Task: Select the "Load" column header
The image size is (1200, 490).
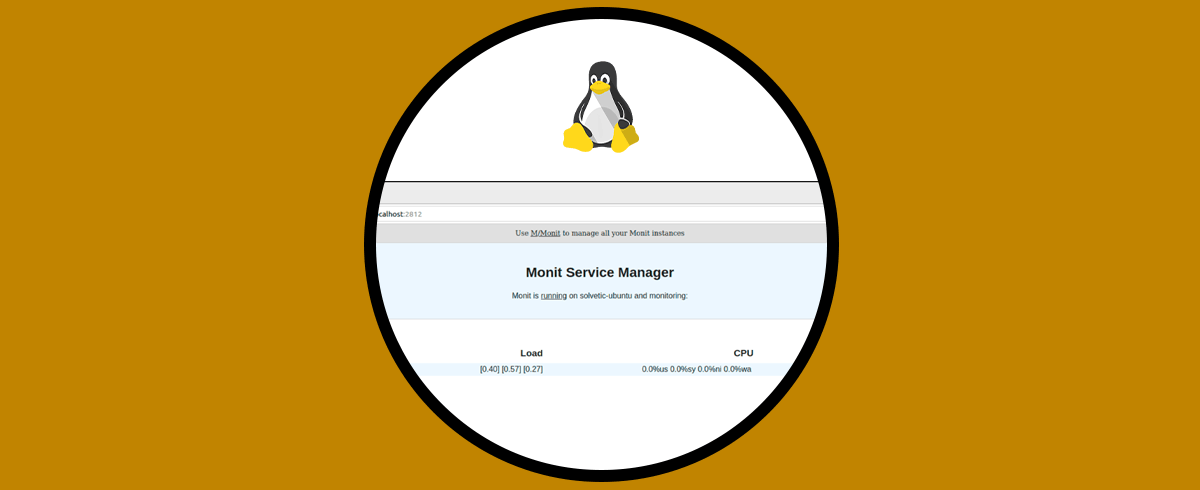Action: (x=531, y=353)
